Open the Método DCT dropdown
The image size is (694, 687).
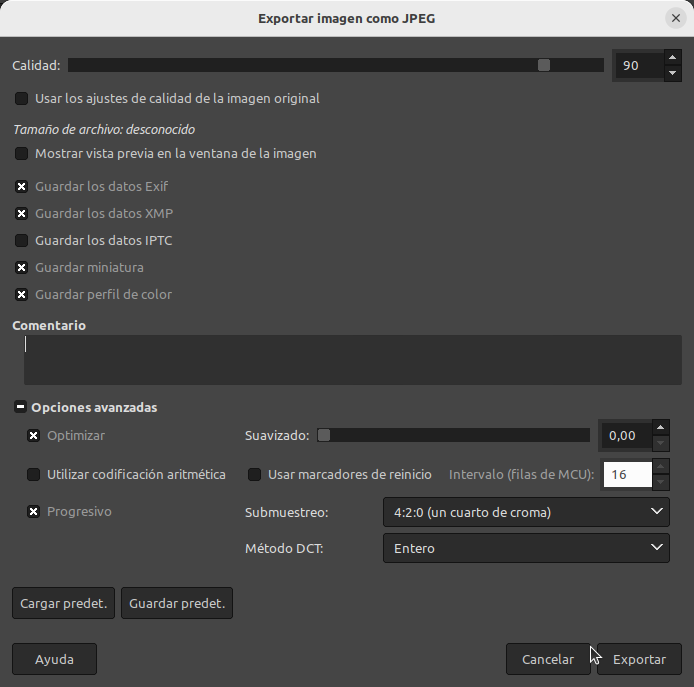[x=525, y=548]
